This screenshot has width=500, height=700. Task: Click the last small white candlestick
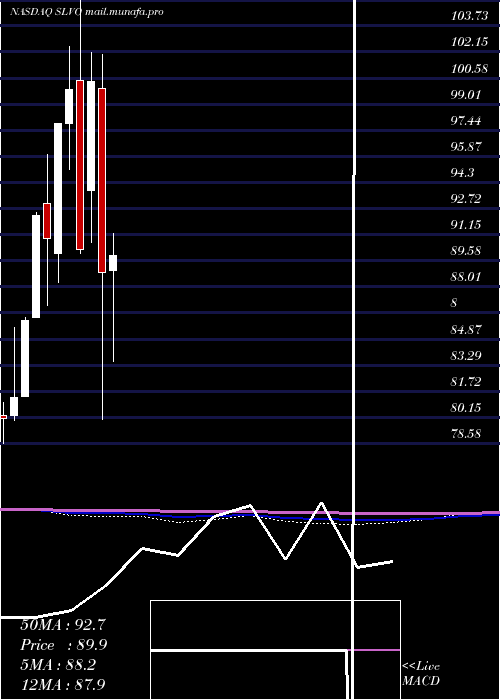[113, 263]
